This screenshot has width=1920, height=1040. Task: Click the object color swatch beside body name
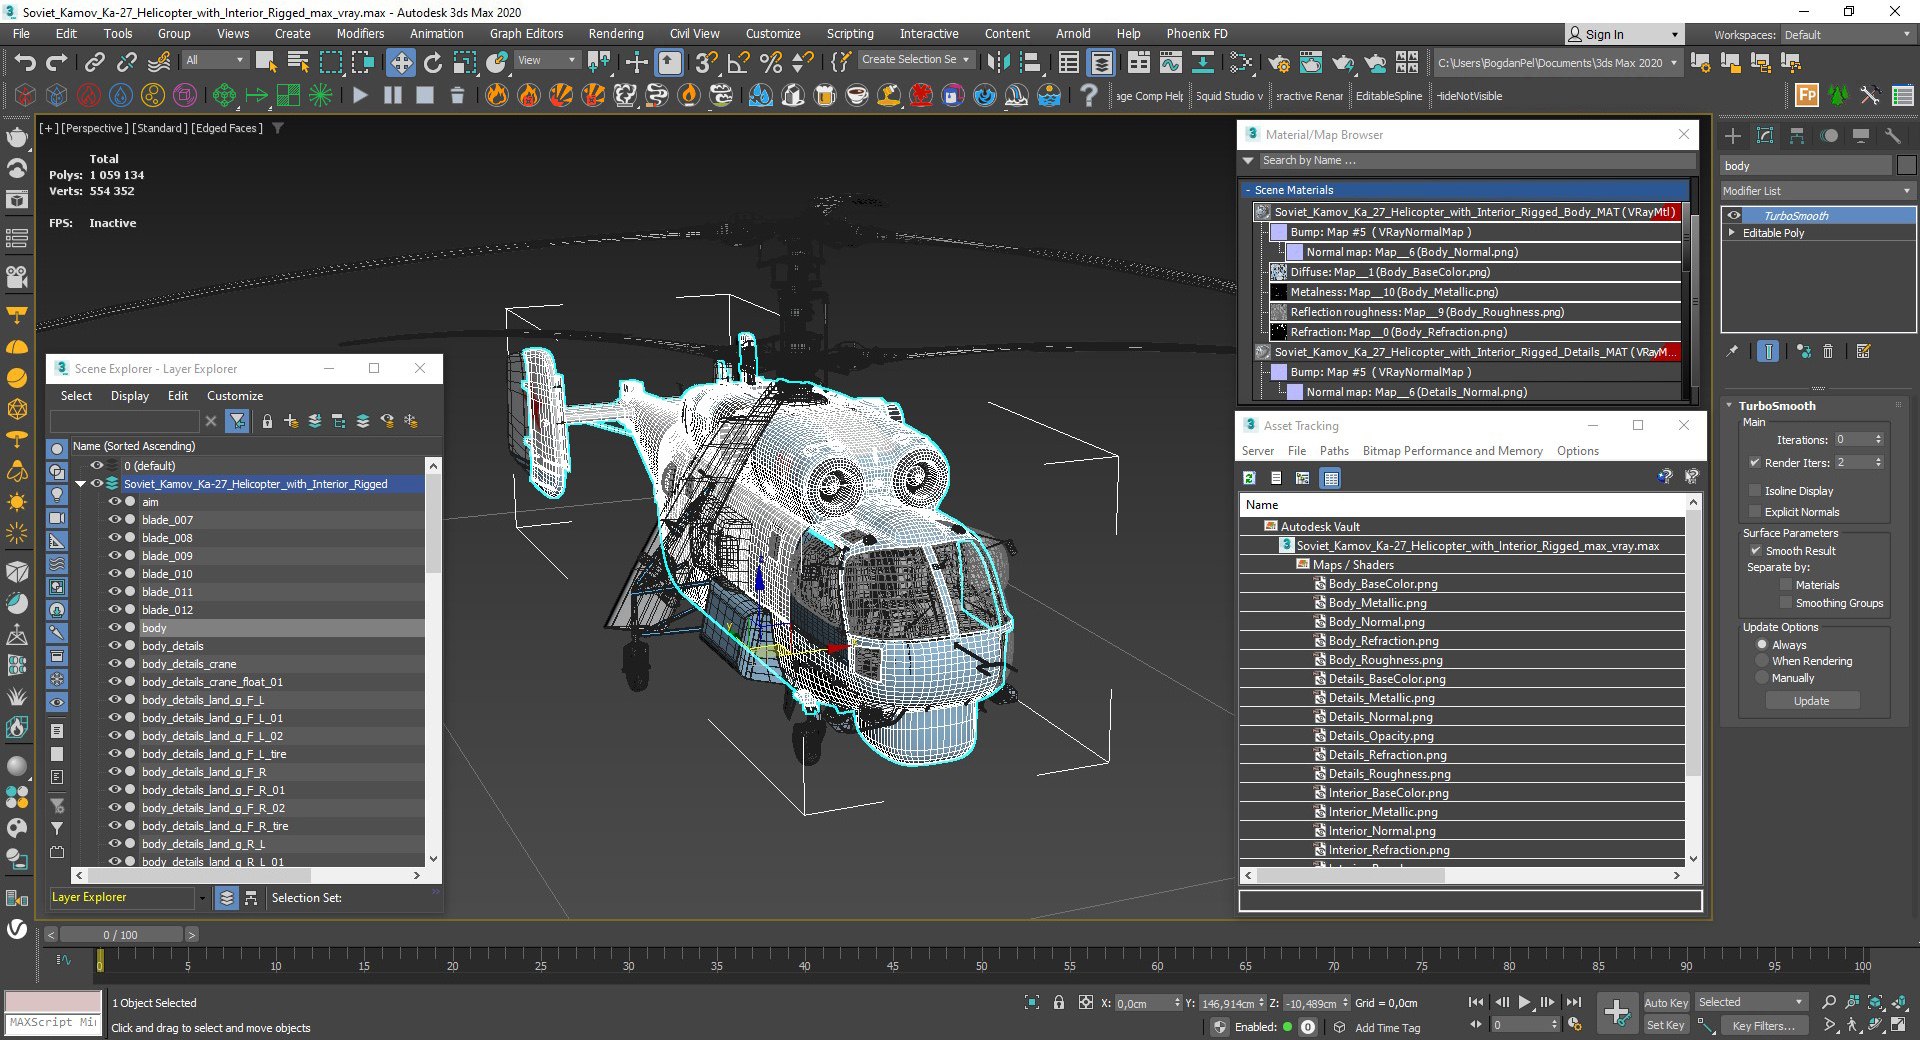click(x=1907, y=166)
